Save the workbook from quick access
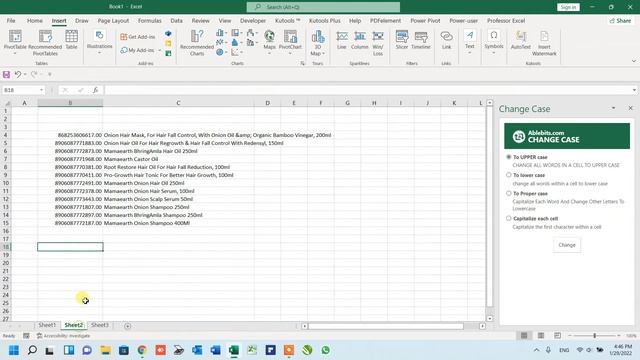This screenshot has height=360, width=640. point(6,74)
